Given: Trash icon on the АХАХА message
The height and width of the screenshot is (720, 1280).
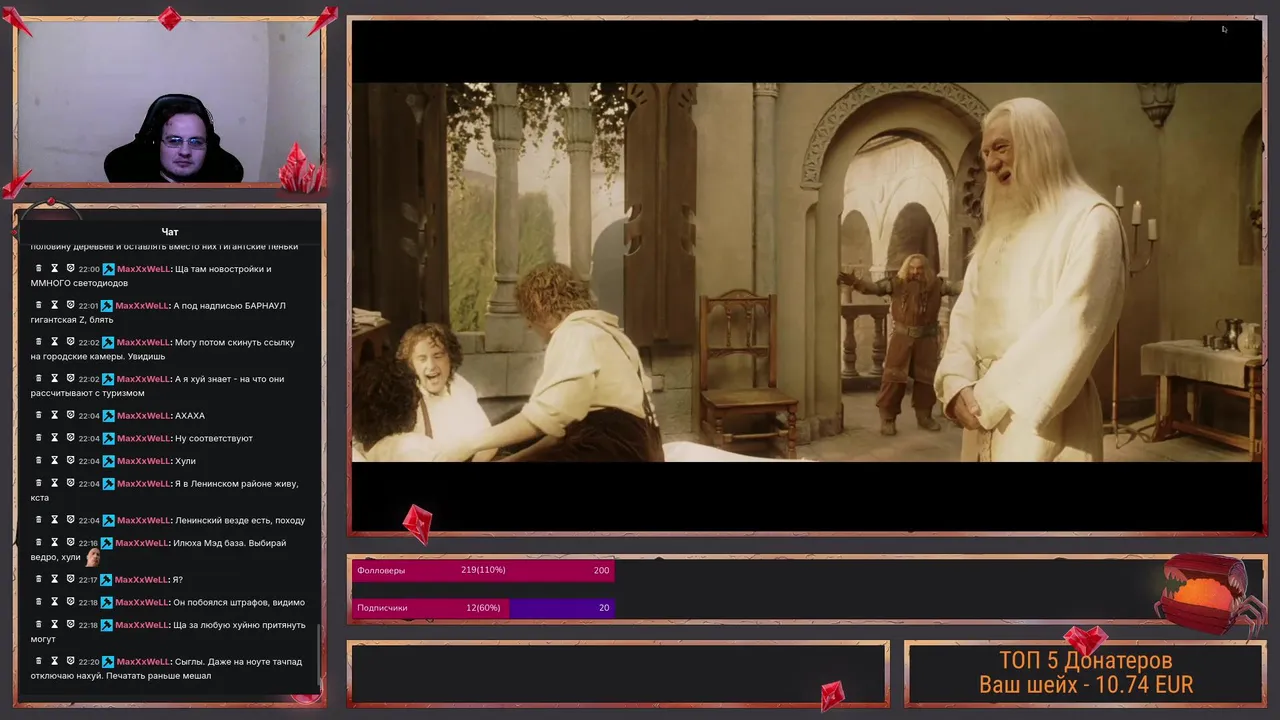Looking at the screenshot, I should click(38, 415).
